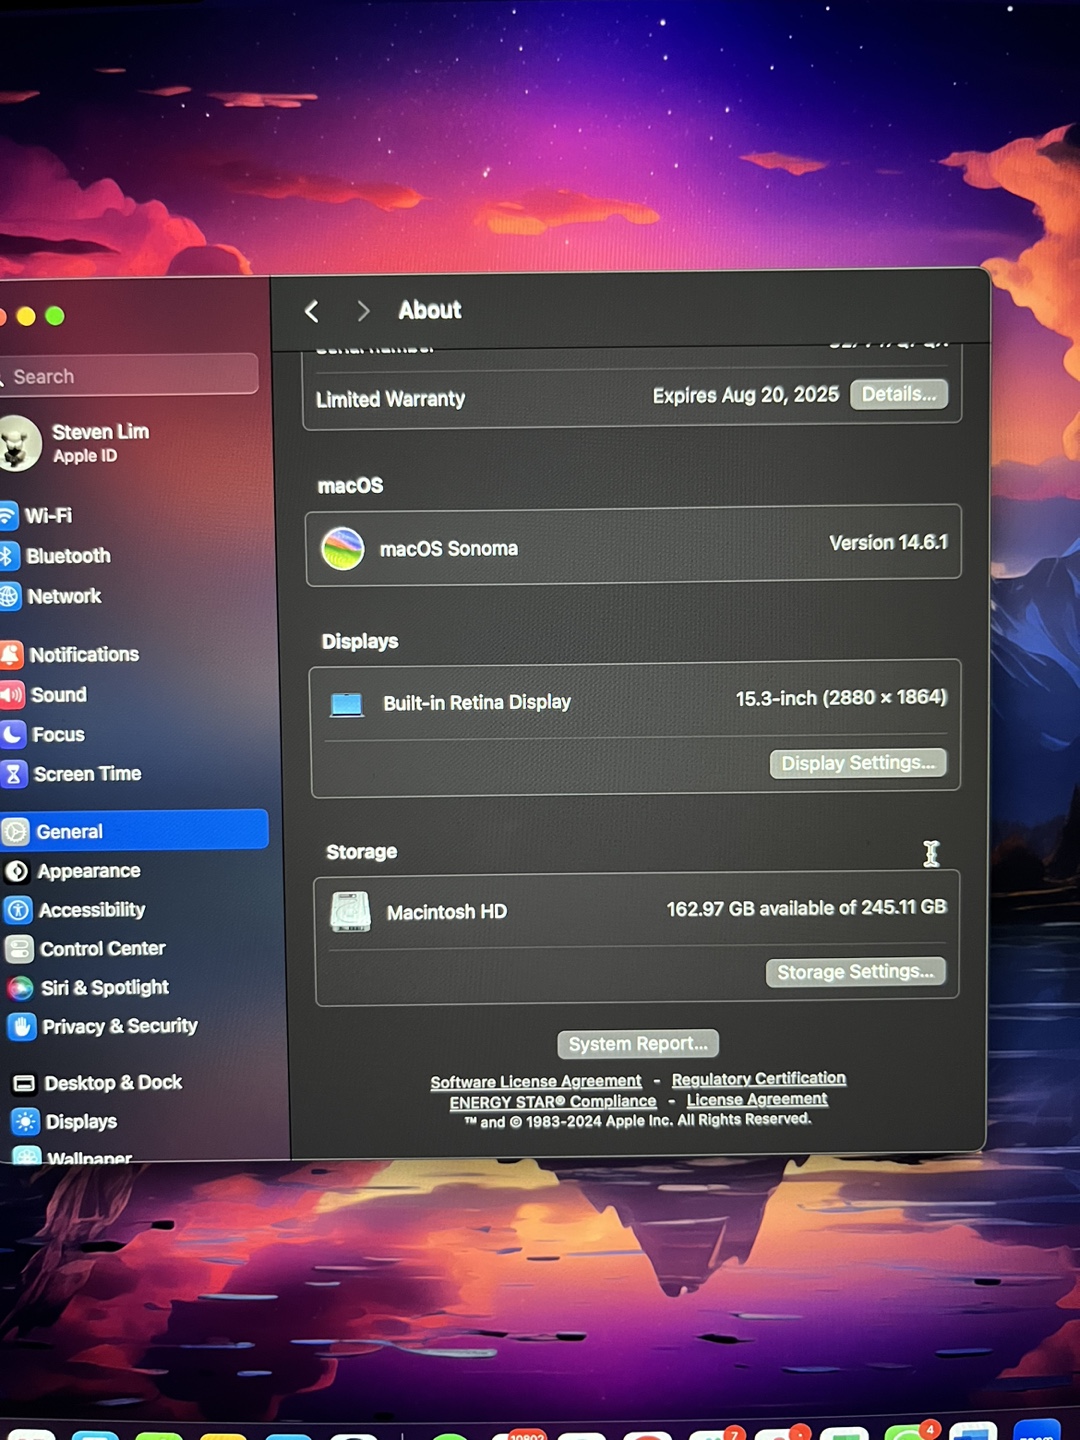Open Focus settings pane
Image resolution: width=1080 pixels, height=1440 pixels.
pos(43,735)
